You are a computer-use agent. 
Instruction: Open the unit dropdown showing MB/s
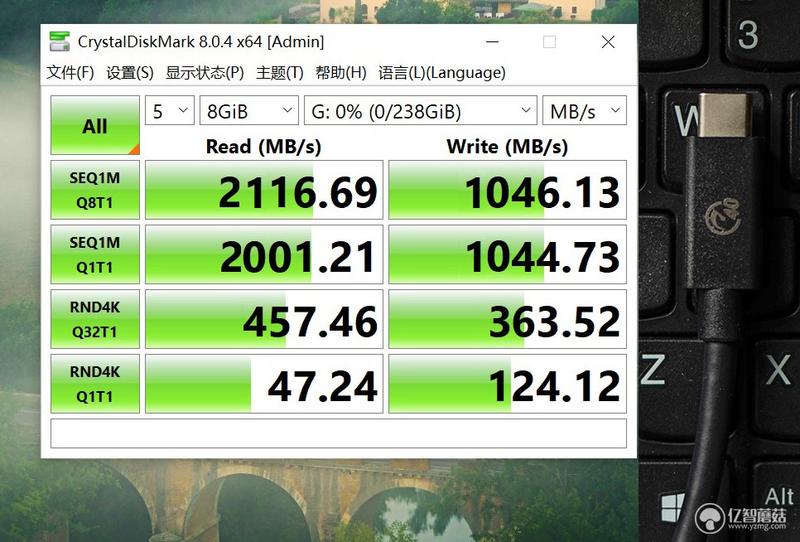(x=584, y=110)
